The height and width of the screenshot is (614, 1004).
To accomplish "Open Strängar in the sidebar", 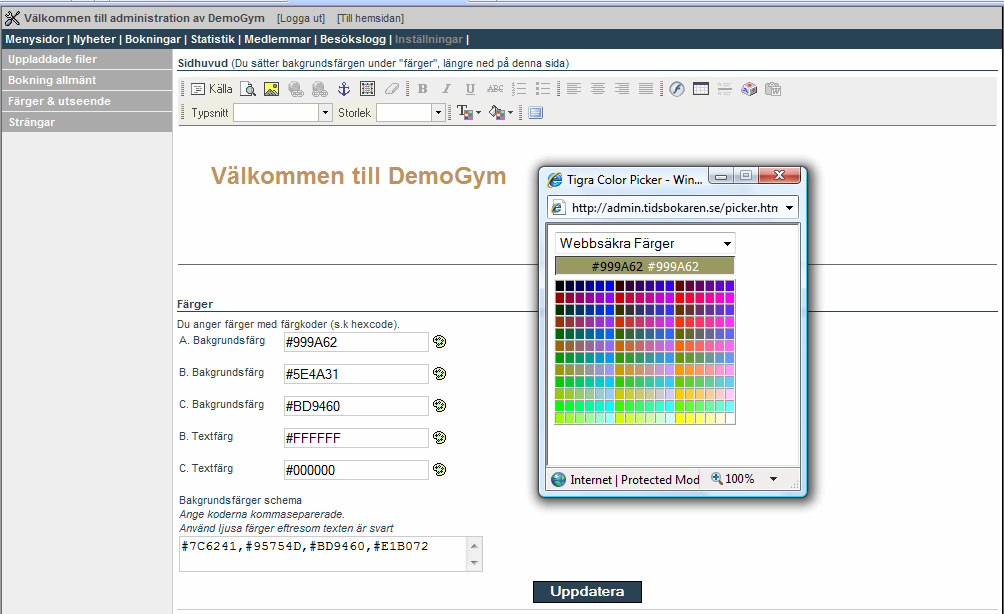I will (x=87, y=122).
